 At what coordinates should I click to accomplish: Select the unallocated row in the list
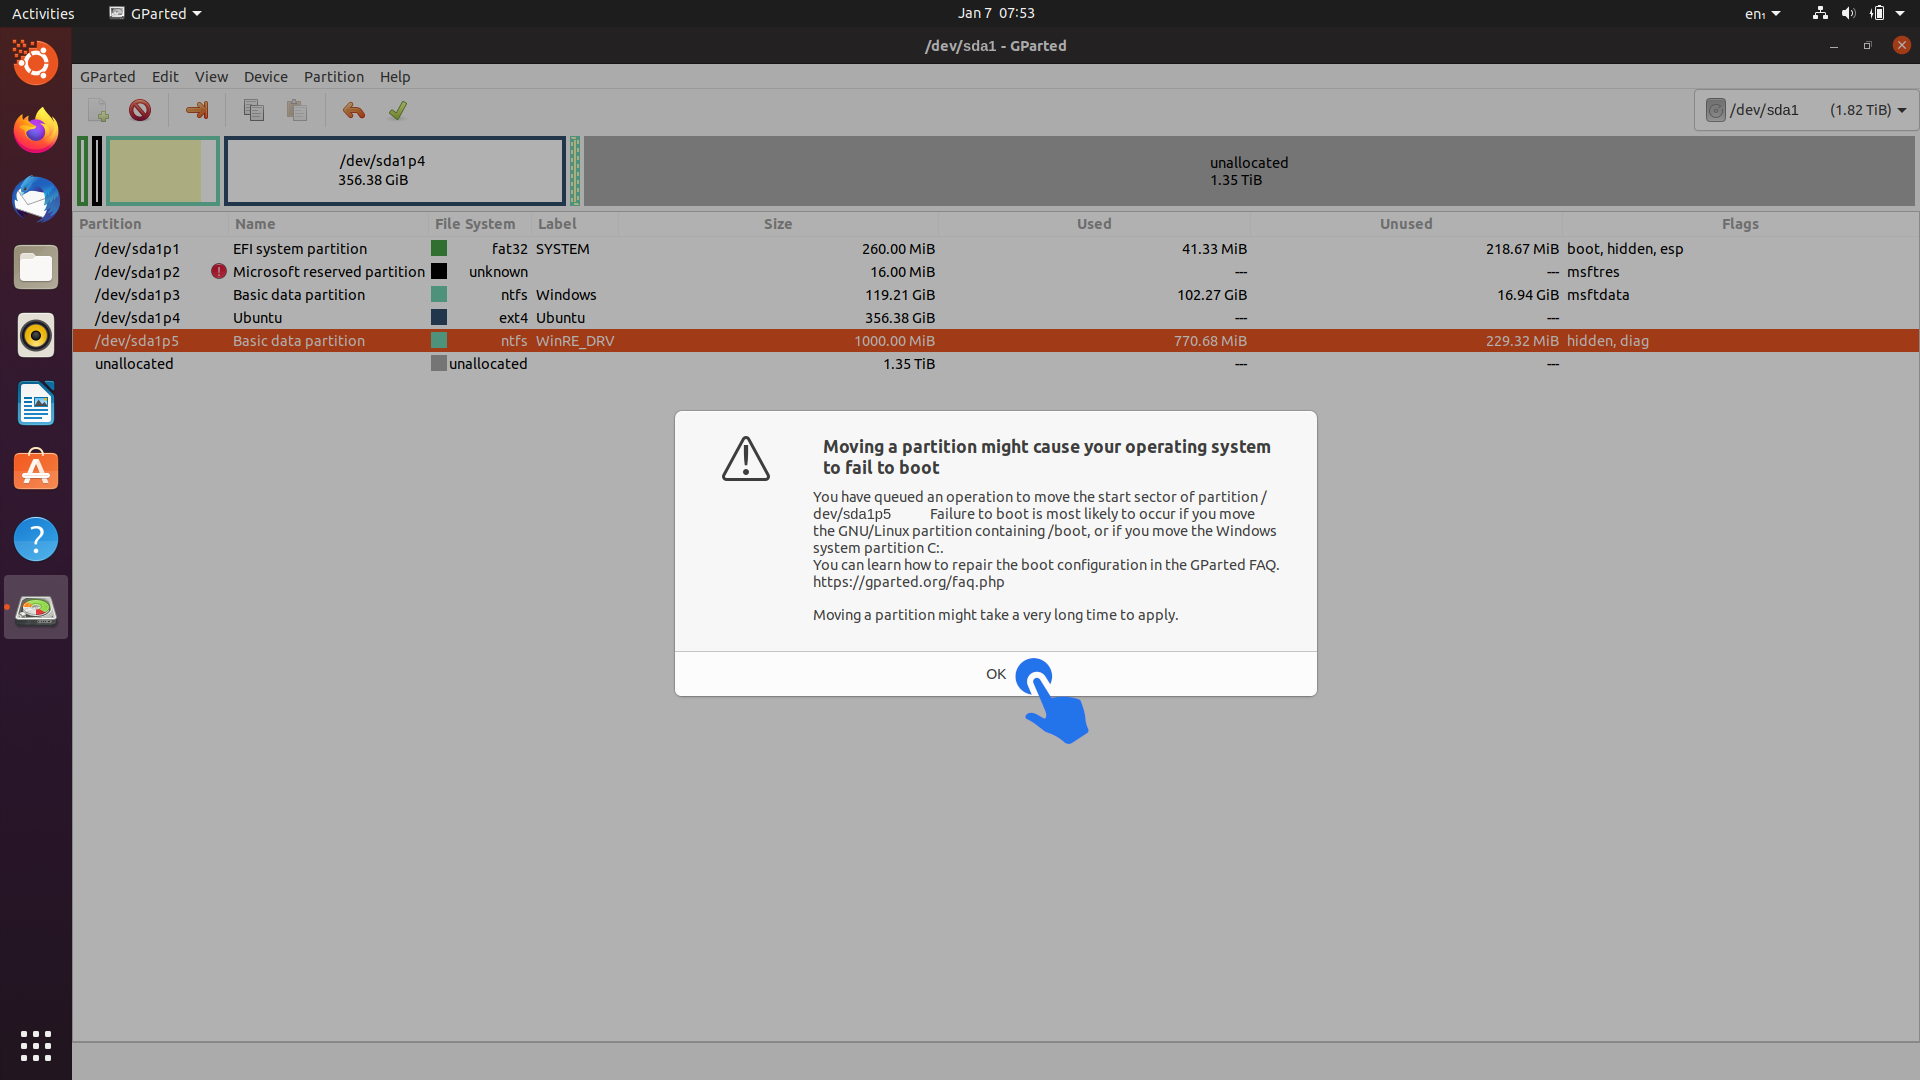995,364
